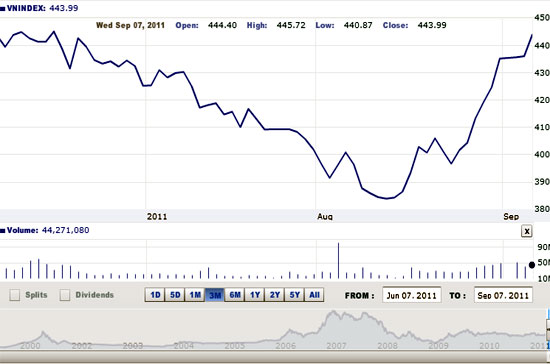Click year 2006 in the overview chart
Screen dimensions: 550x364
pyautogui.click(x=285, y=346)
